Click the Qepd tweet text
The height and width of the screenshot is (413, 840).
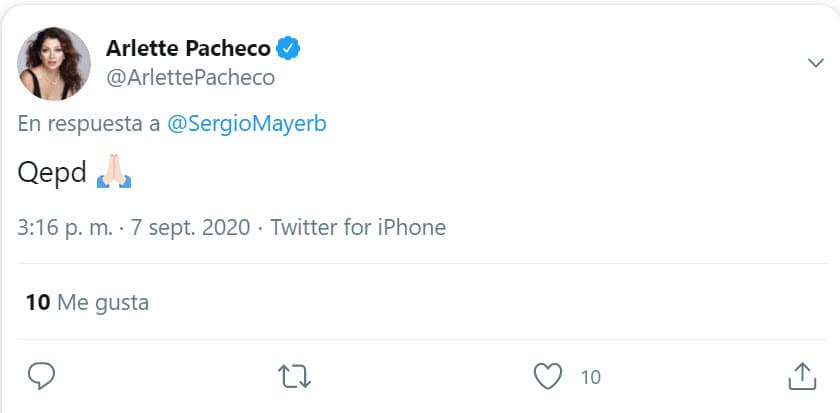point(52,173)
